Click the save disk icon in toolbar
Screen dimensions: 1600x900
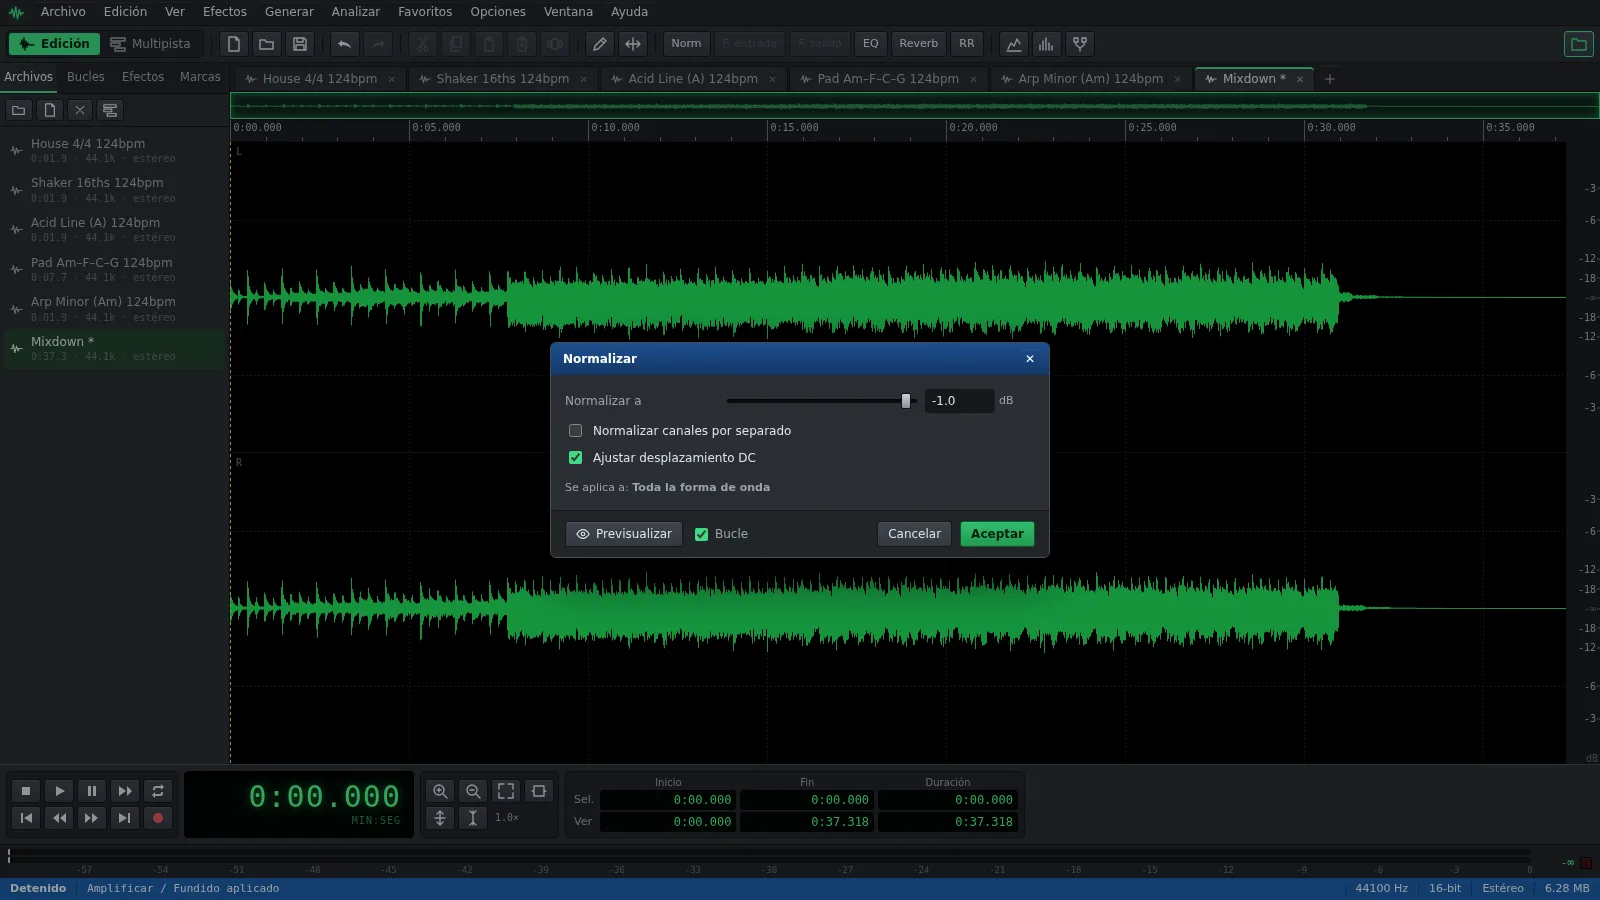pyautogui.click(x=300, y=44)
